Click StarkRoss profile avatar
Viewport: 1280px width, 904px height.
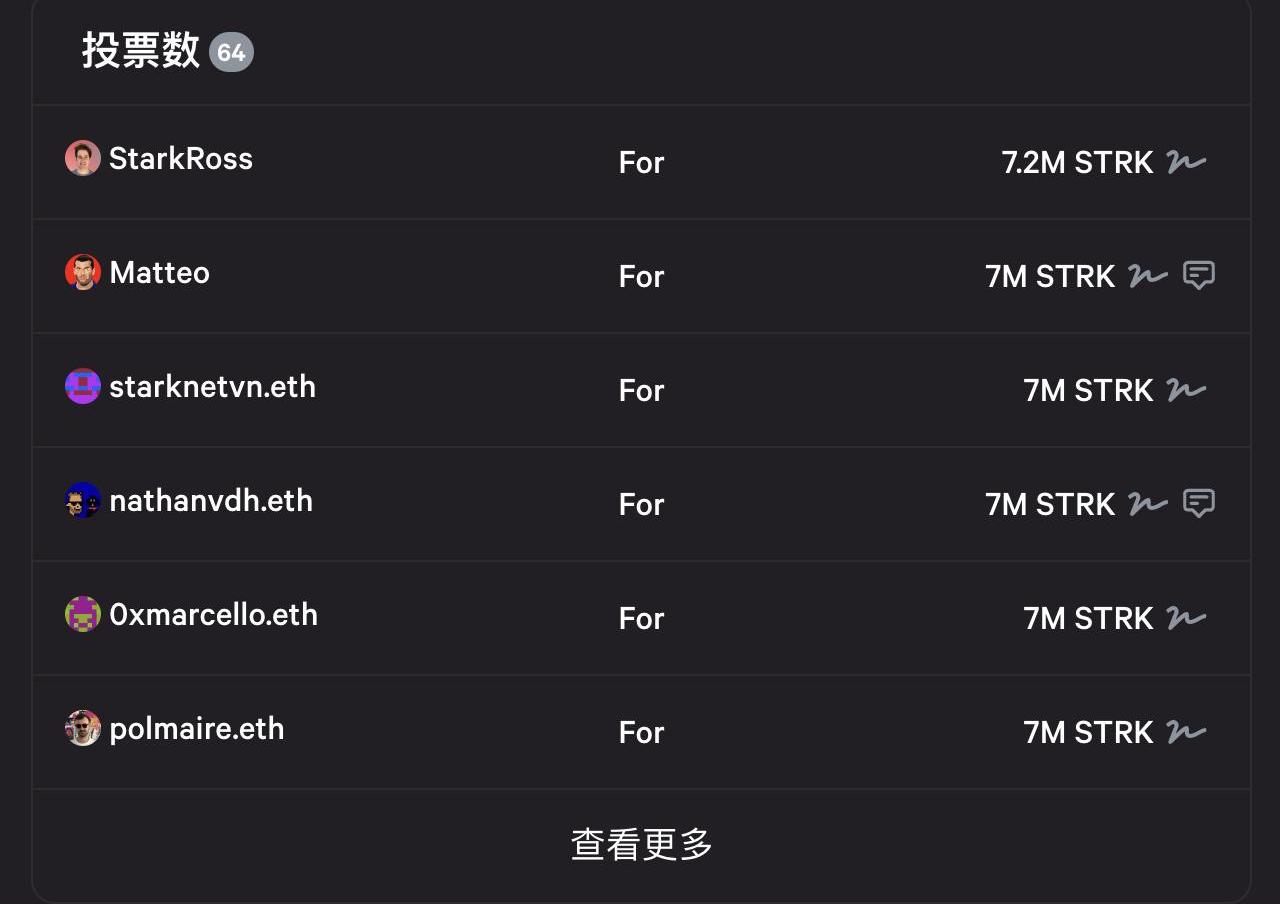pyautogui.click(x=83, y=158)
